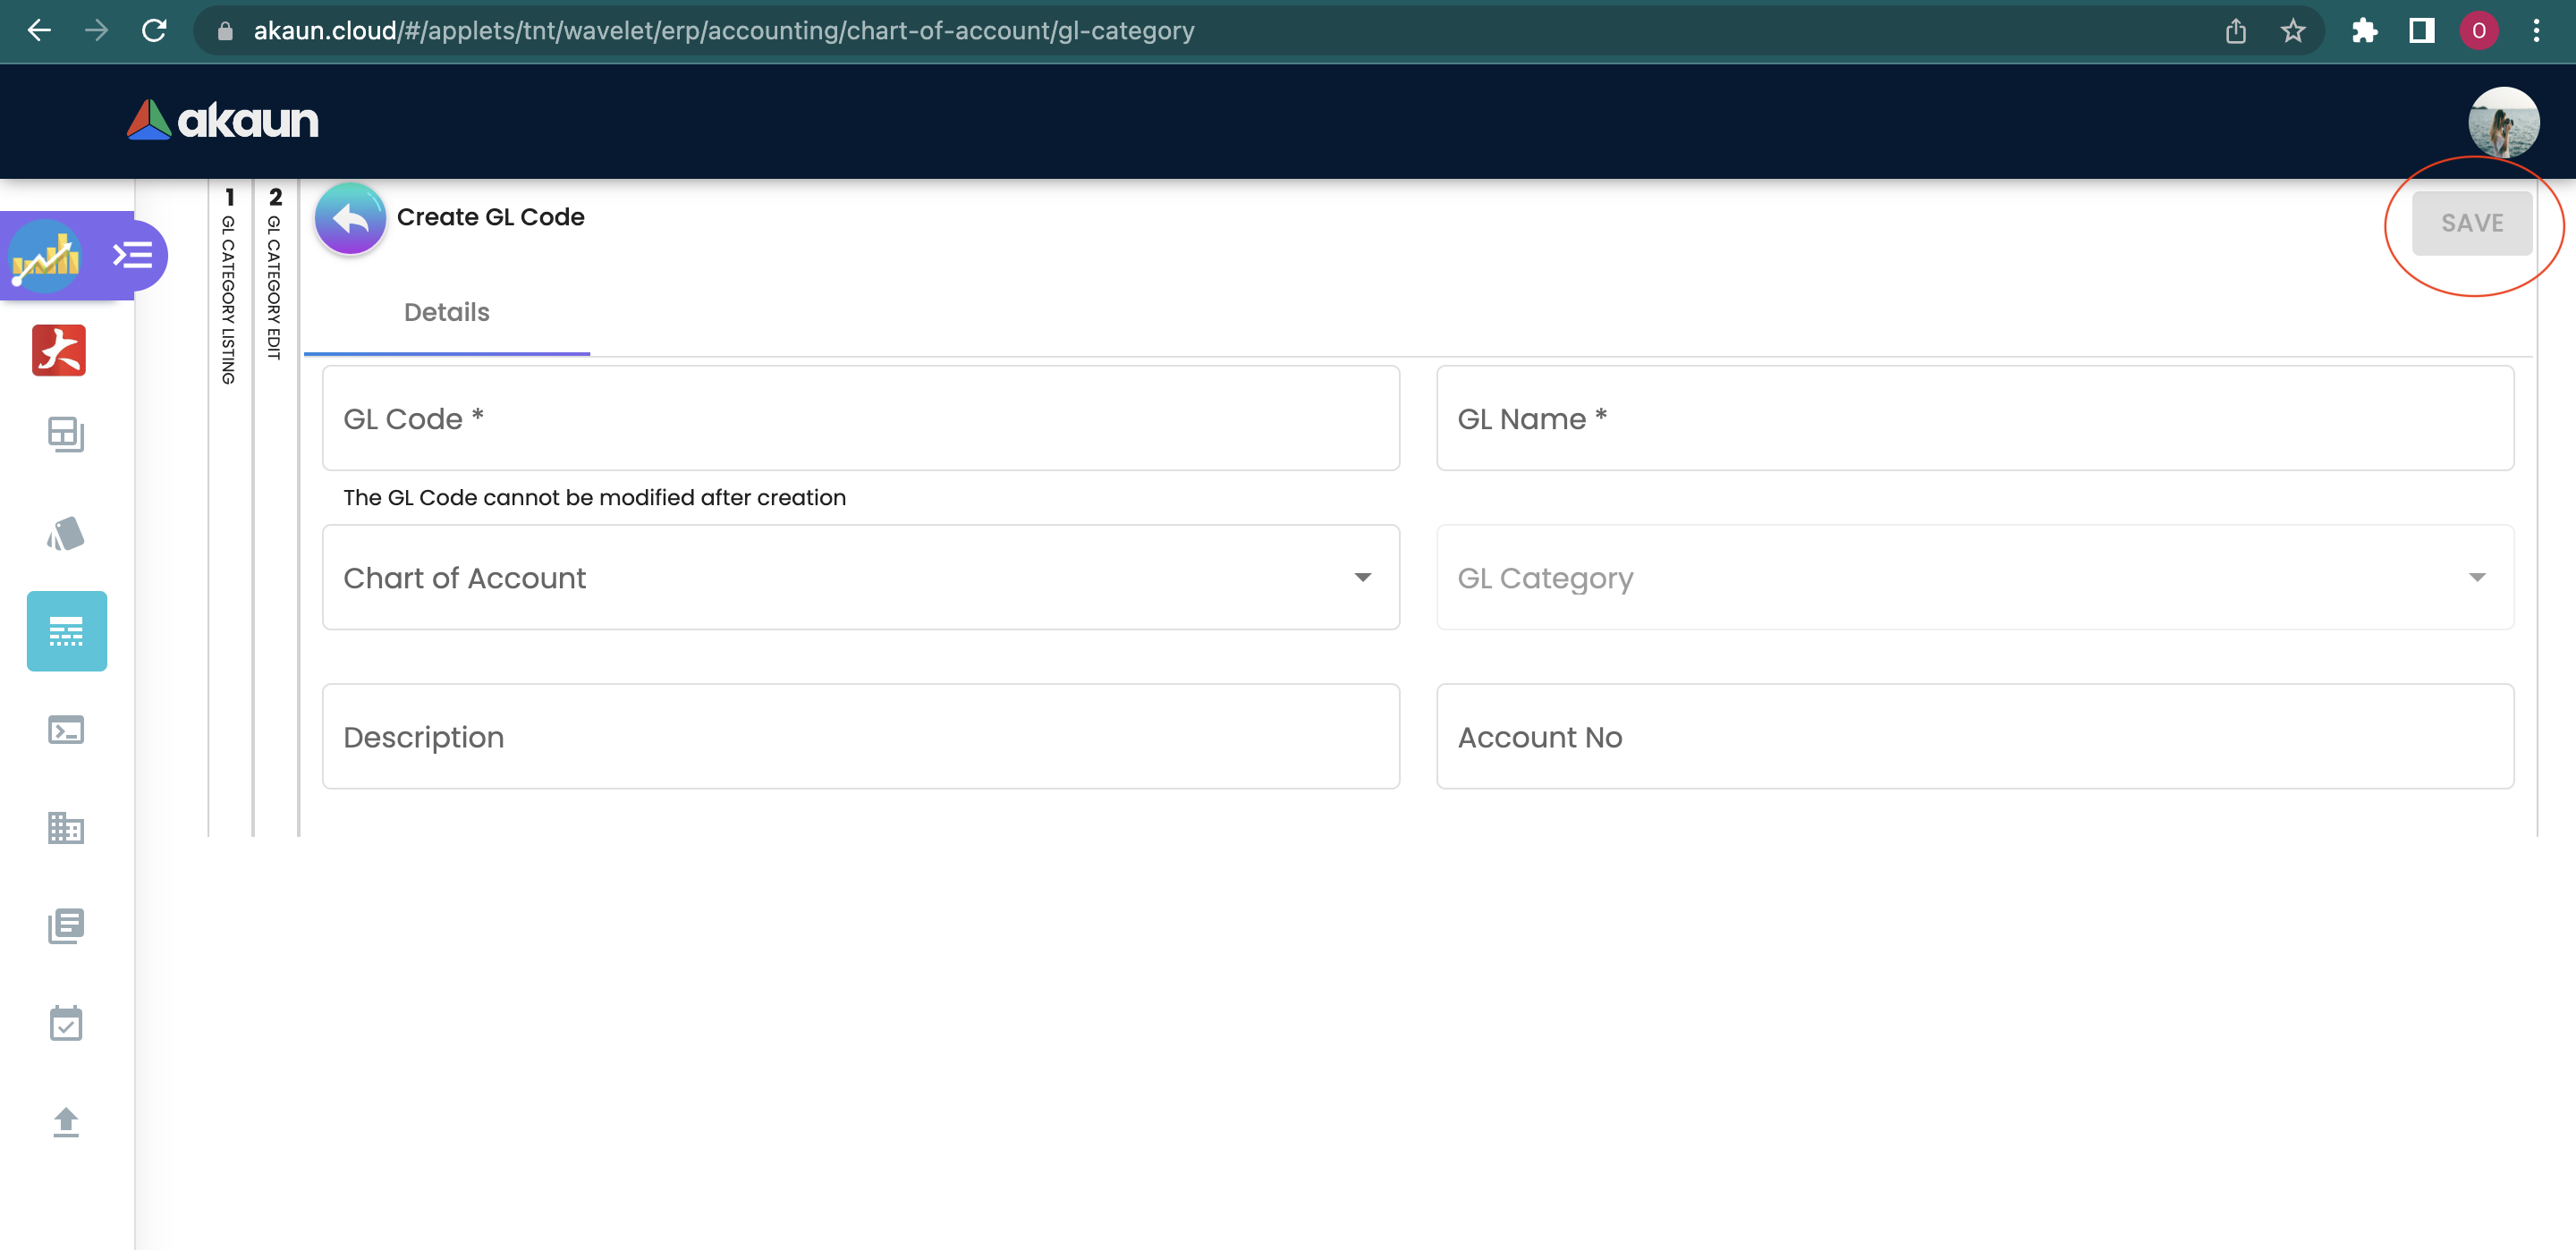Click the purple back arrow icon
This screenshot has height=1250, width=2576.
(350, 218)
